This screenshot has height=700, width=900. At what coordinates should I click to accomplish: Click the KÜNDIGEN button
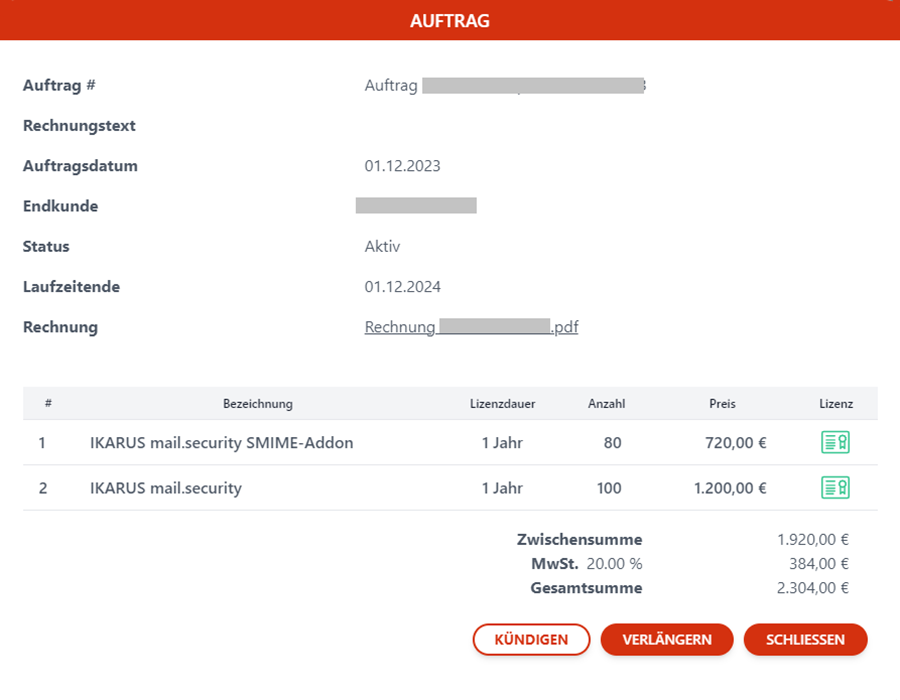point(532,639)
